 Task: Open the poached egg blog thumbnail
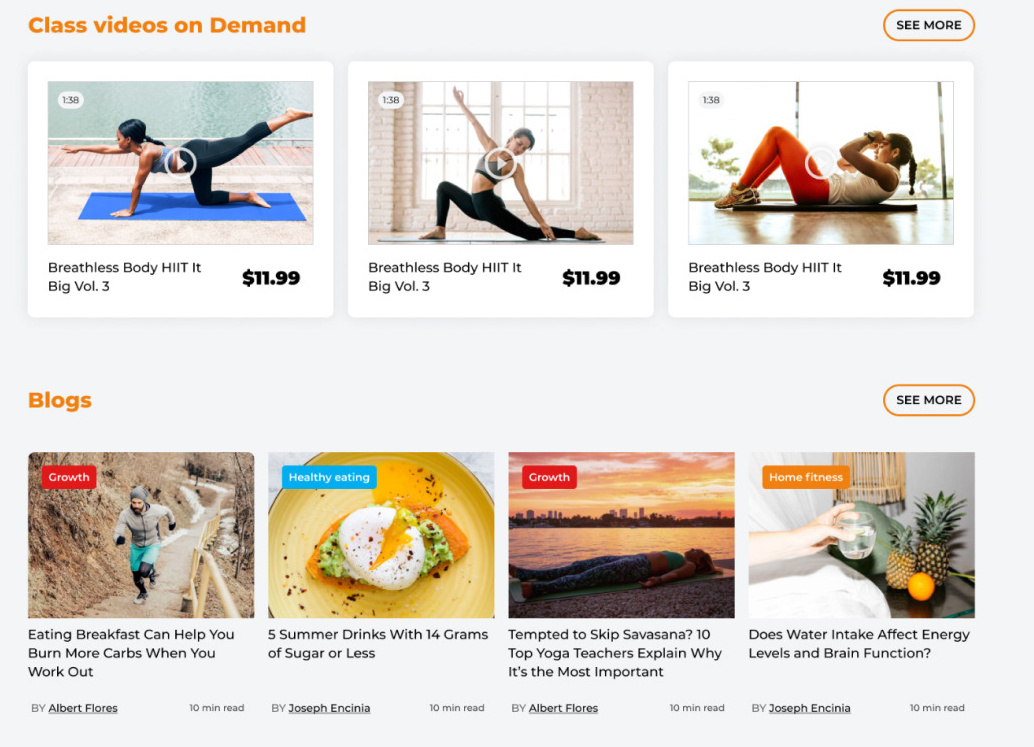381,535
